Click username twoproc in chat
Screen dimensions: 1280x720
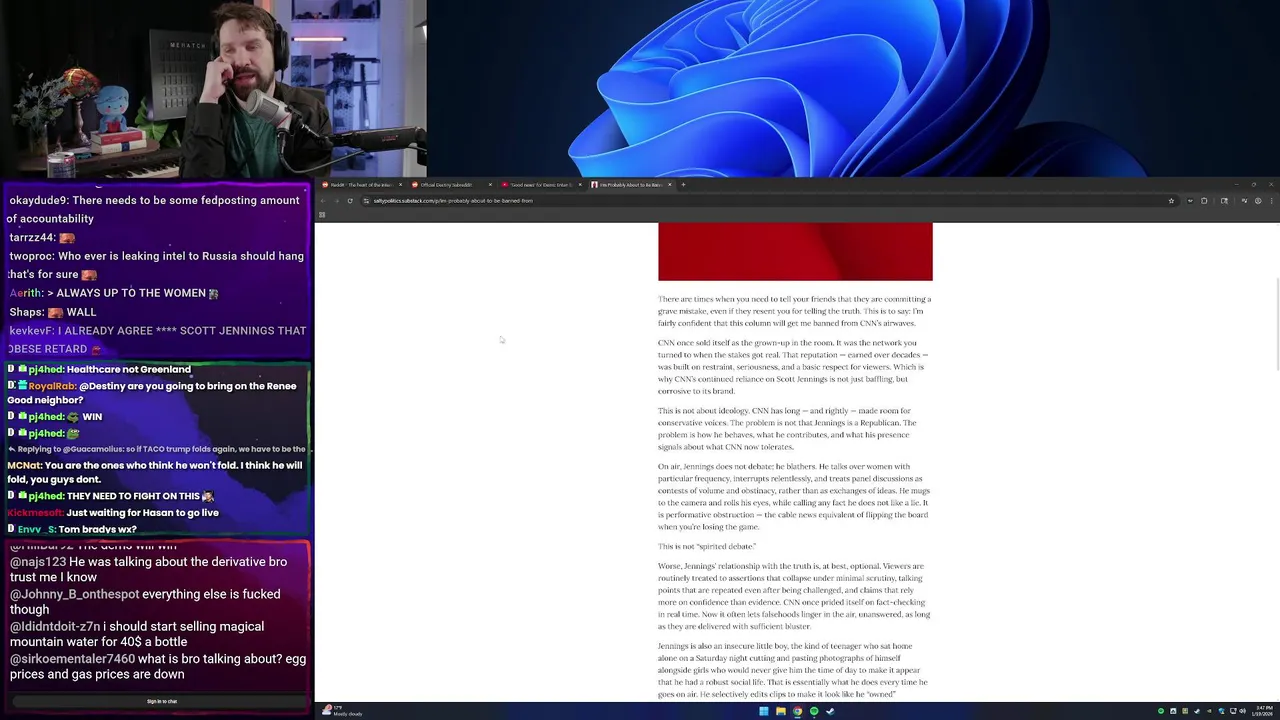(34, 256)
